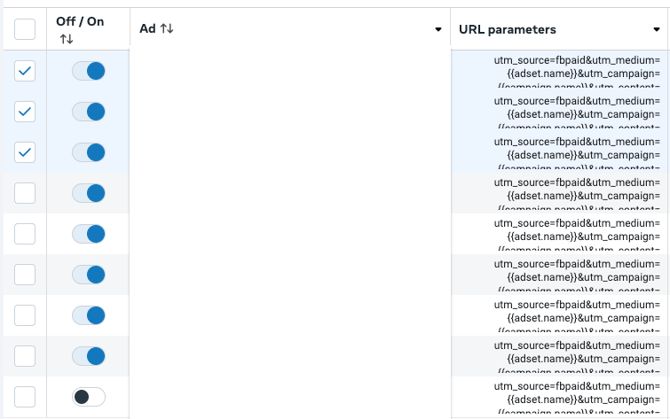This screenshot has height=419, width=670.
Task: Turn off the first row's ad toggle
Action: pos(89,71)
